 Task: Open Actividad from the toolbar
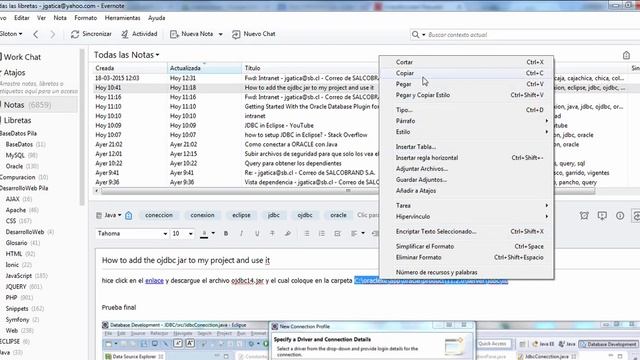coord(139,34)
